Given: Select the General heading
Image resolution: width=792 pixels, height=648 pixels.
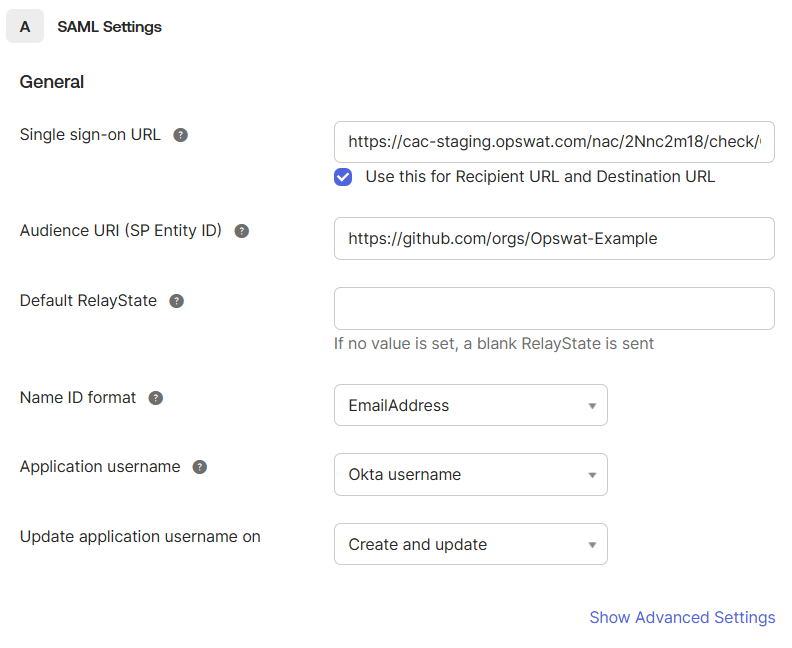Looking at the screenshot, I should pos(52,82).
